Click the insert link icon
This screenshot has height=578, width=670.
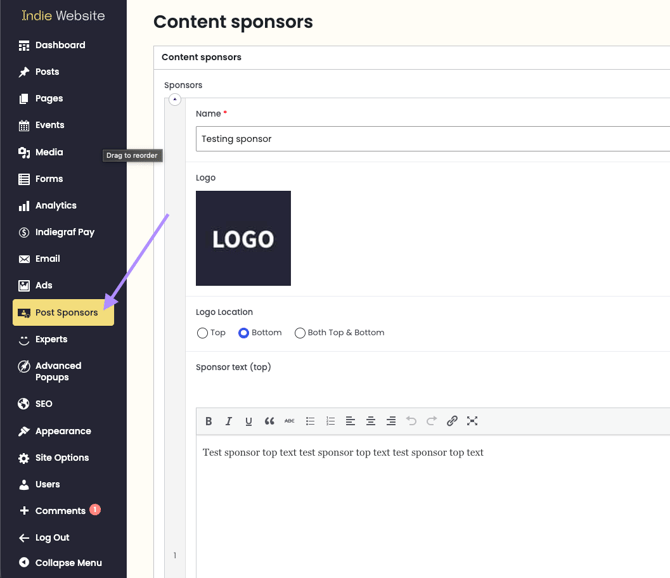(x=452, y=421)
